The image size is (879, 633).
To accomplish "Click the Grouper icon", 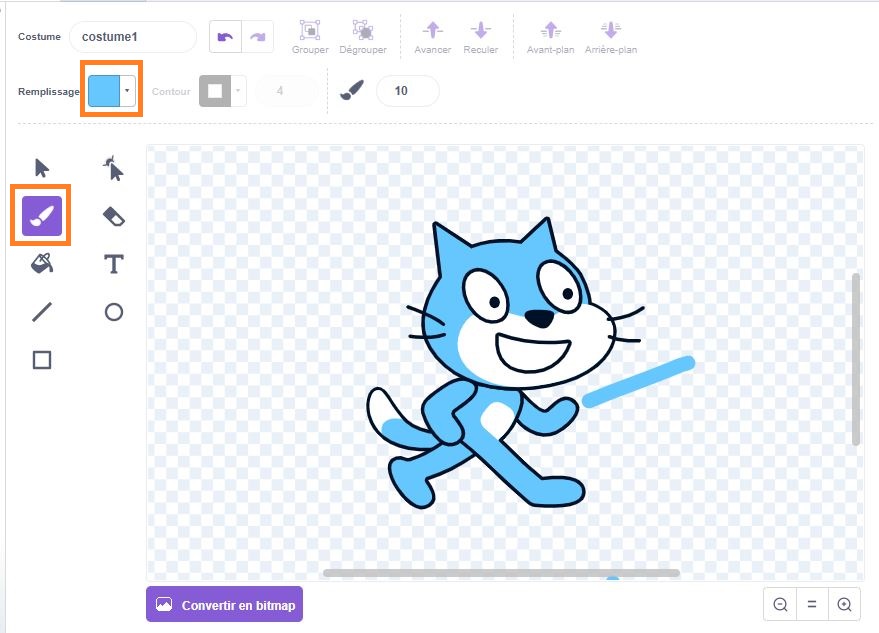I will 310,30.
